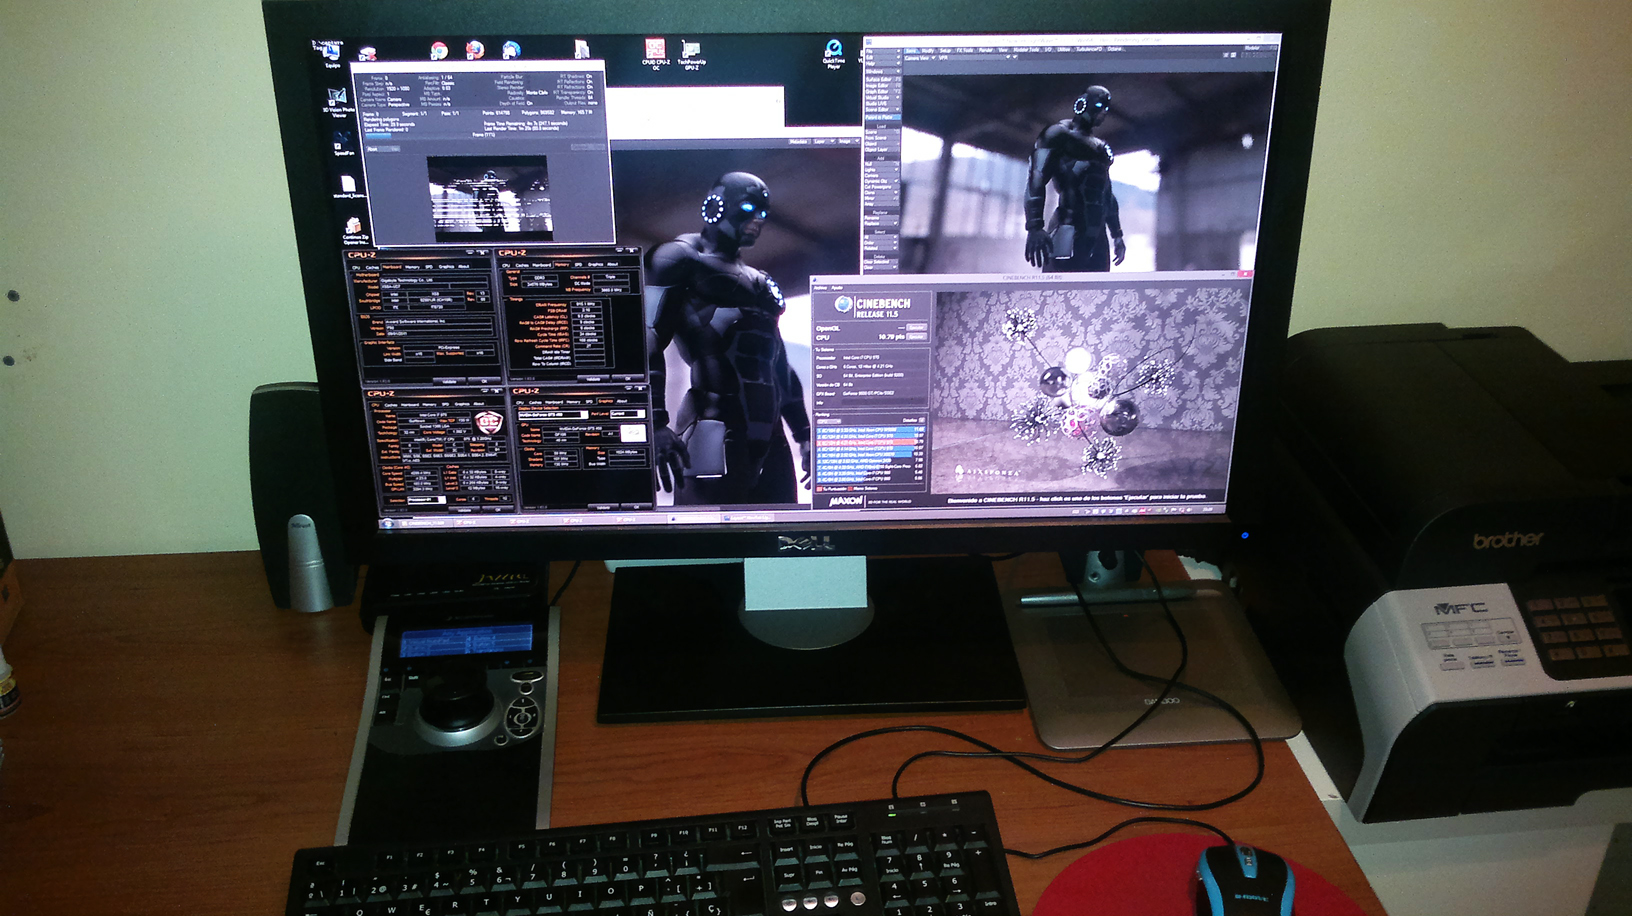Open the Thunderbird desktop shortcut
Screen dimensions: 1632x916
[x=511, y=51]
